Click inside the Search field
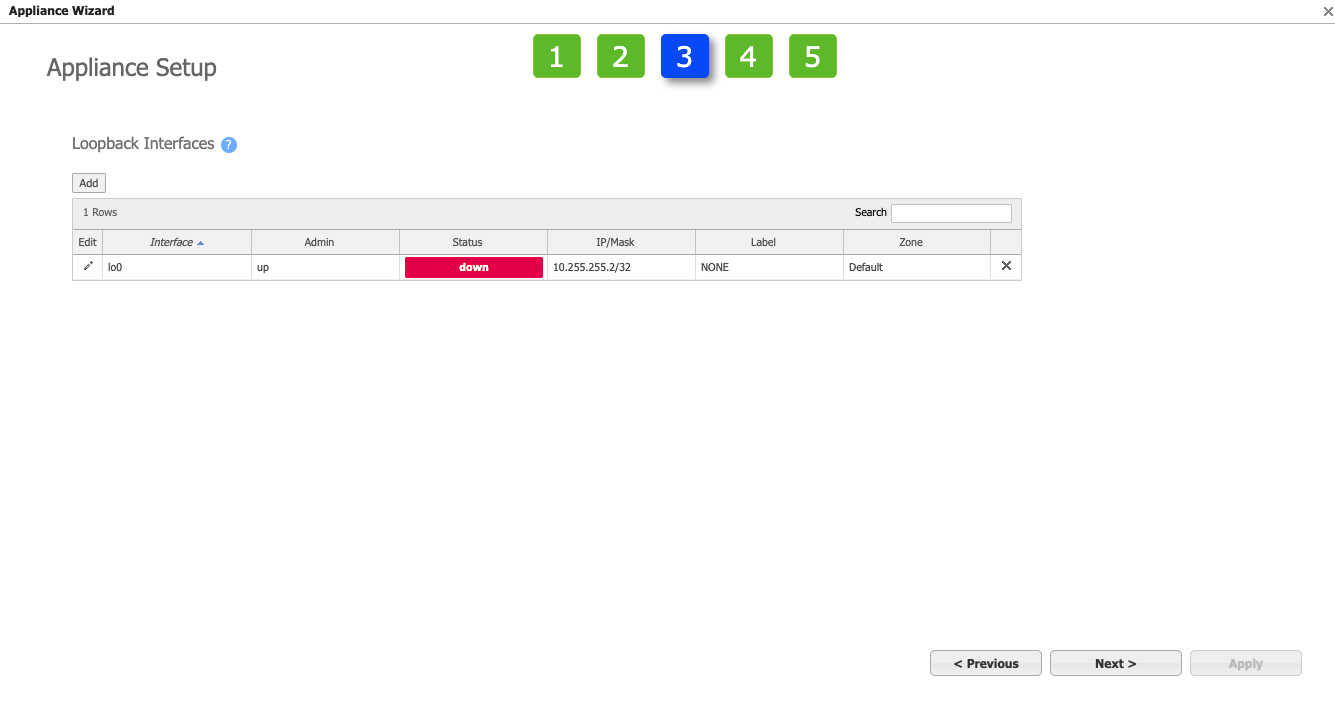Image resolution: width=1335 pixels, height=705 pixels. pos(950,212)
